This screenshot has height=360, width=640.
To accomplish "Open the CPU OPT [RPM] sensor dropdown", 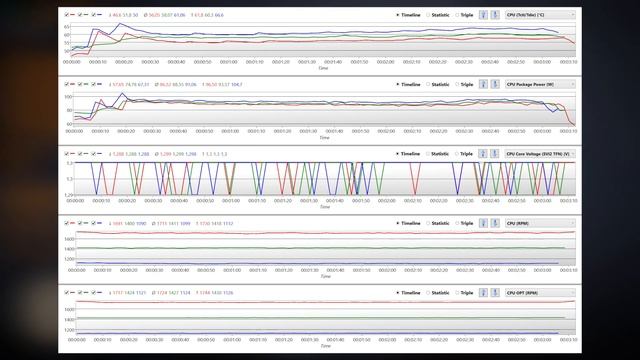I will tap(540, 292).
